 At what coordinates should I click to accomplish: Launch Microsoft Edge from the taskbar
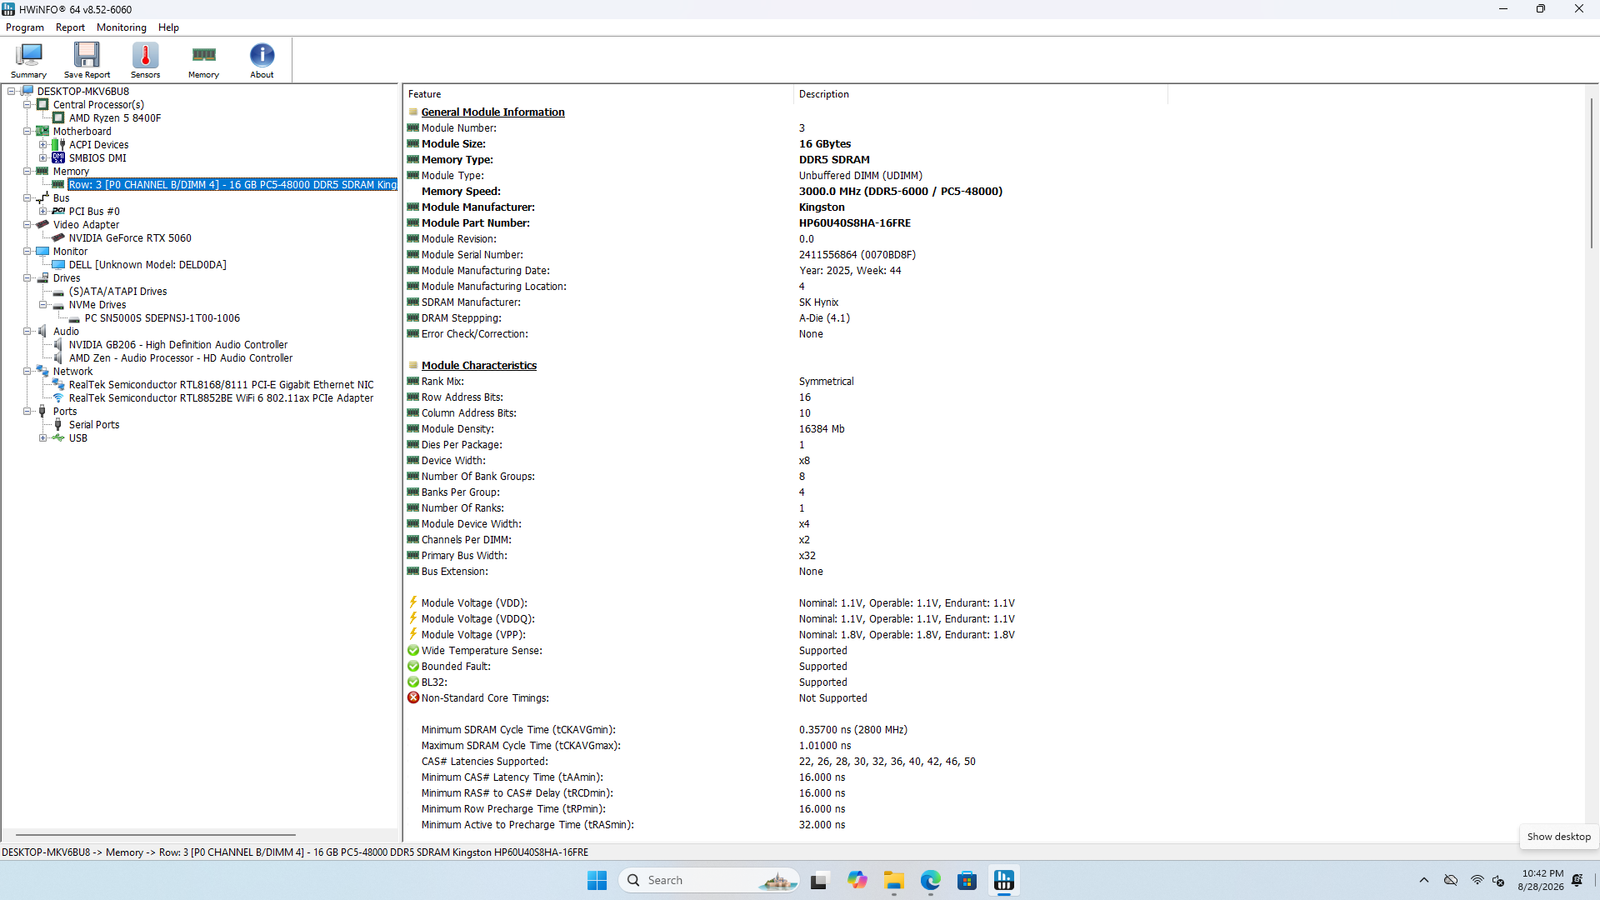pyautogui.click(x=931, y=880)
